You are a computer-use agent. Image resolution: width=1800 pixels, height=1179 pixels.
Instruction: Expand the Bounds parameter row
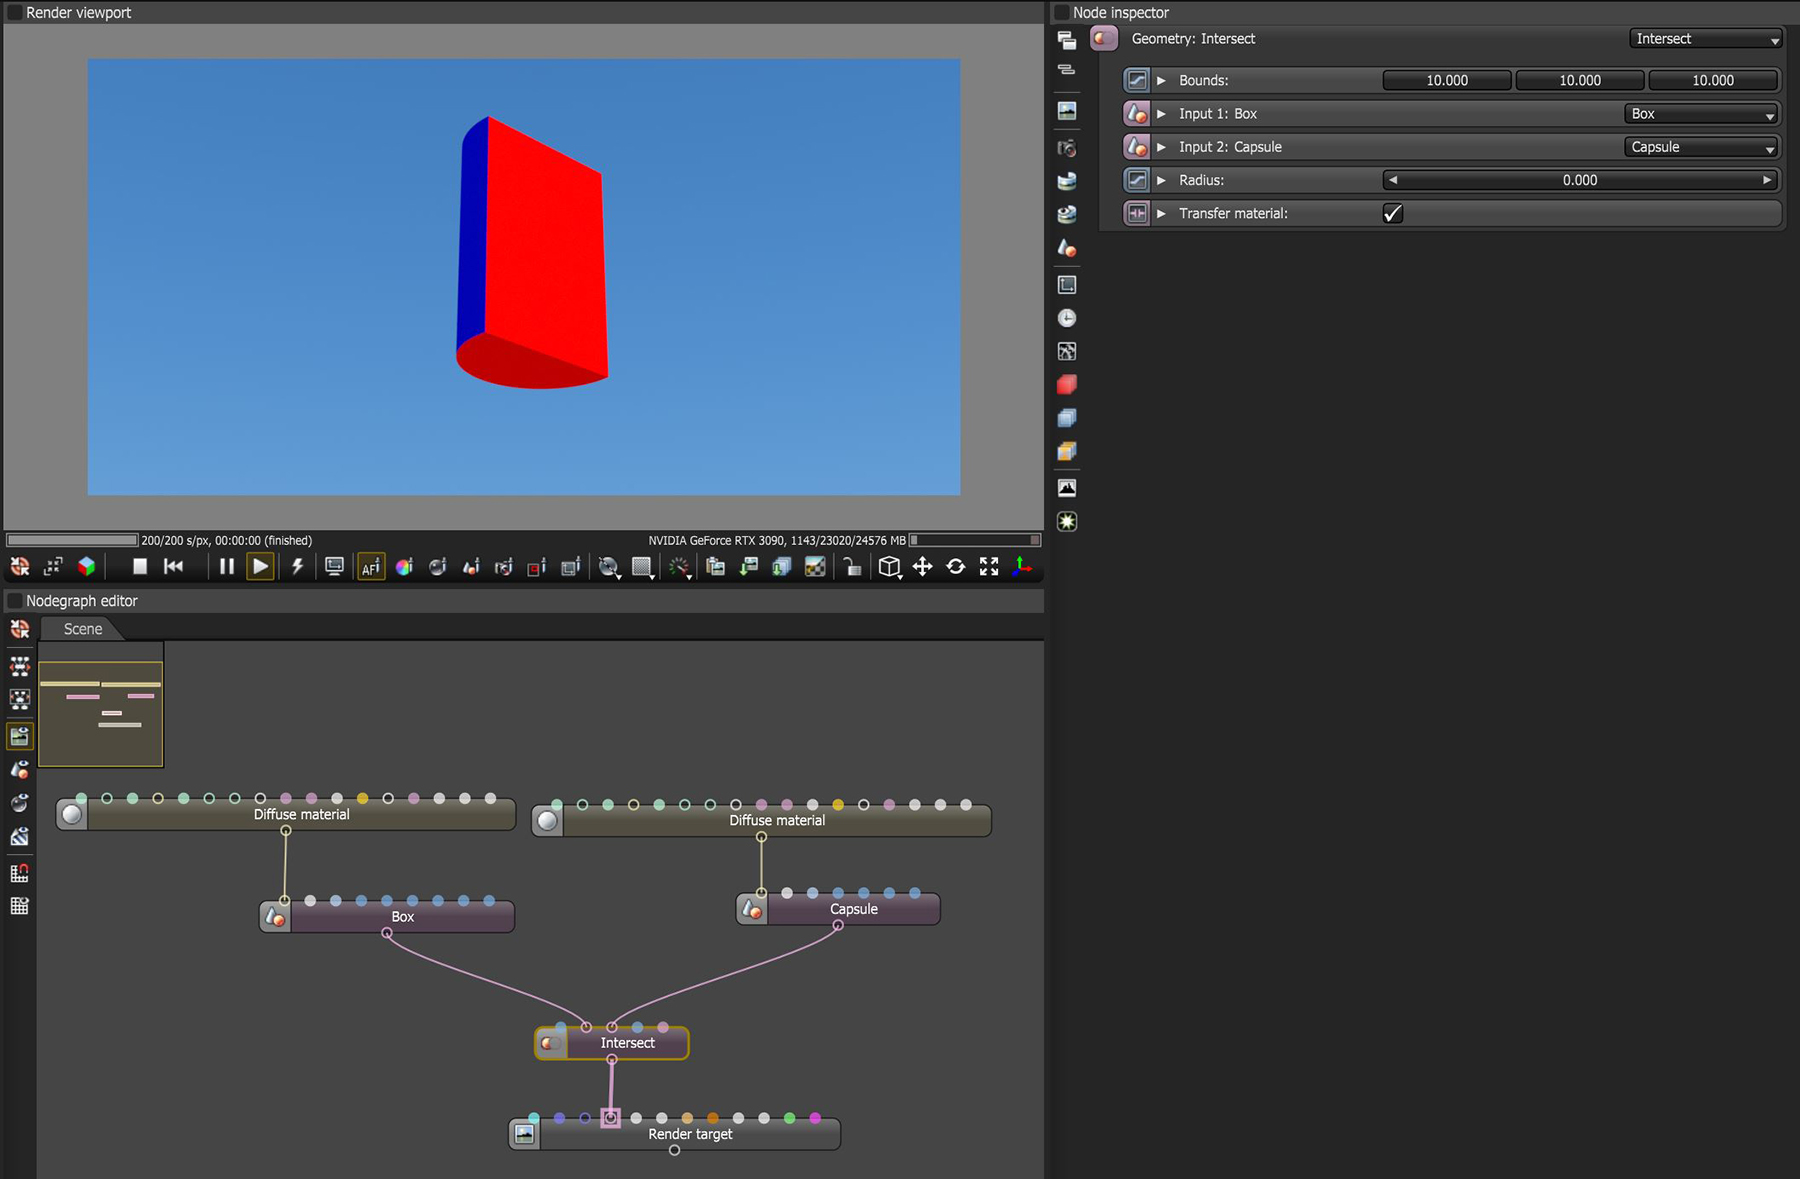click(1161, 81)
